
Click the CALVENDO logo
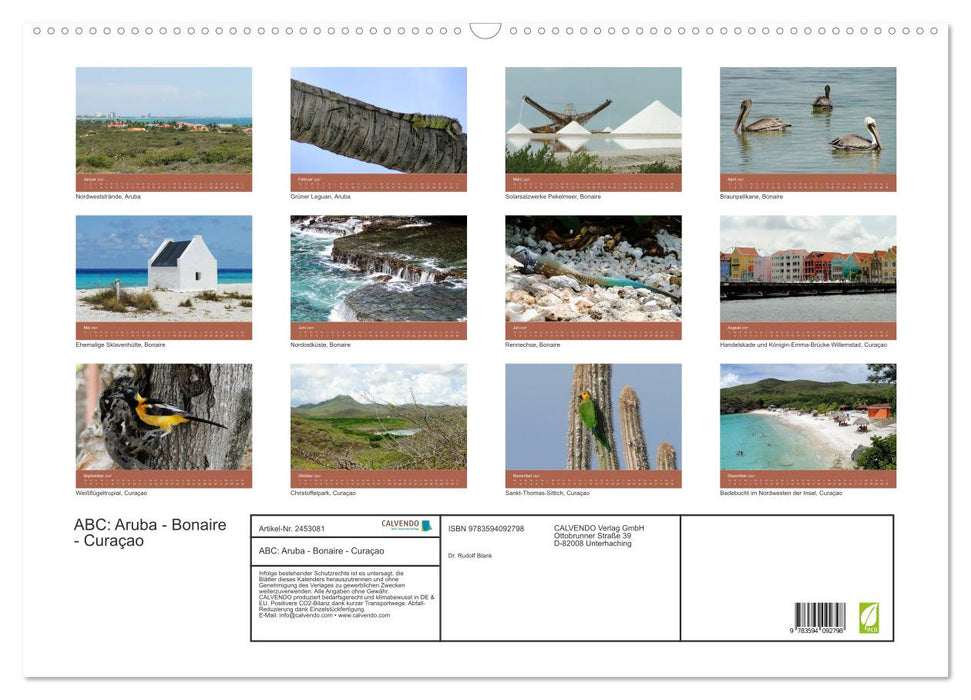pos(406,525)
